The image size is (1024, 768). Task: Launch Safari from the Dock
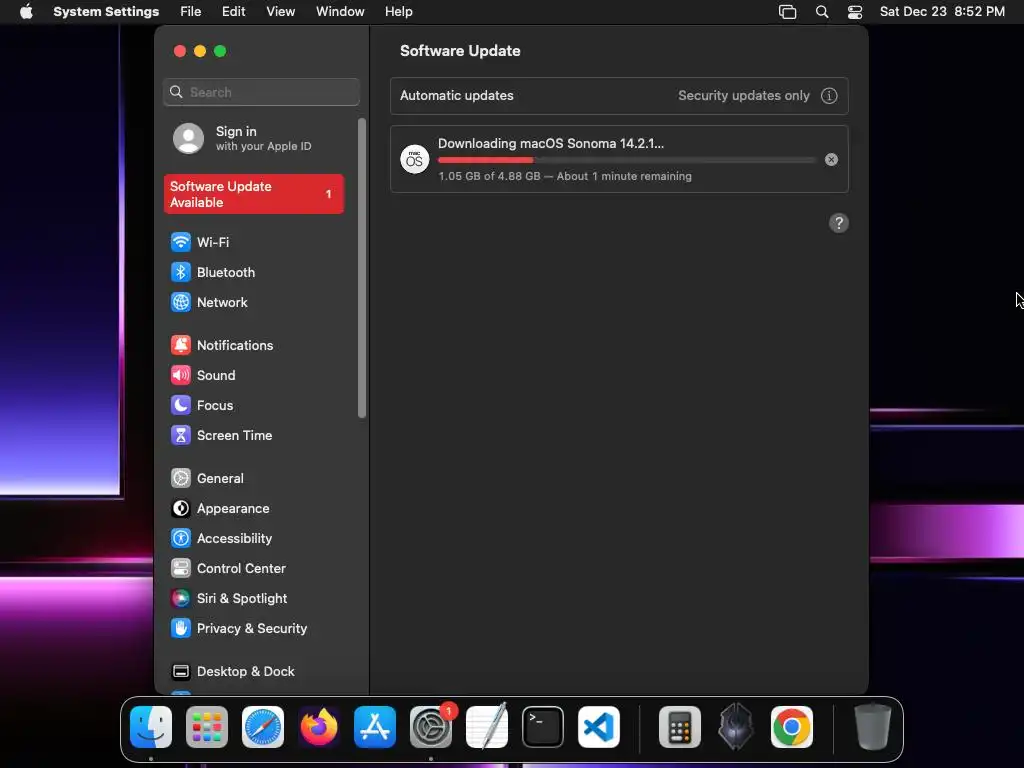263,727
